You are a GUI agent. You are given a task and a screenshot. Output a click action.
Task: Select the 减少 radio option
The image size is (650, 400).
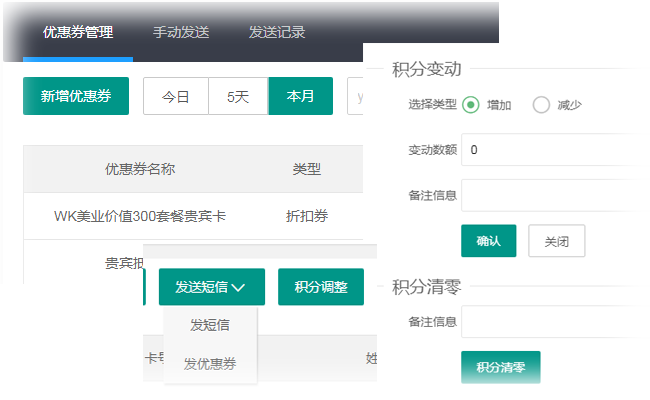point(542,105)
